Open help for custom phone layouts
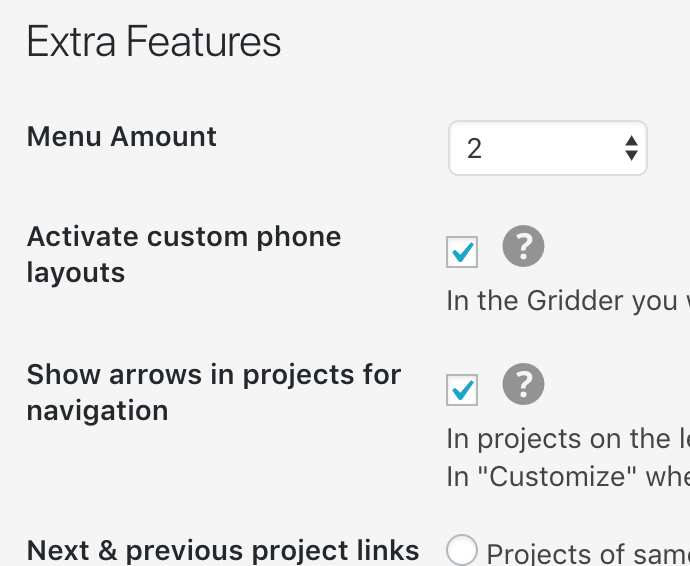Image resolution: width=690 pixels, height=566 pixels. pos(523,246)
